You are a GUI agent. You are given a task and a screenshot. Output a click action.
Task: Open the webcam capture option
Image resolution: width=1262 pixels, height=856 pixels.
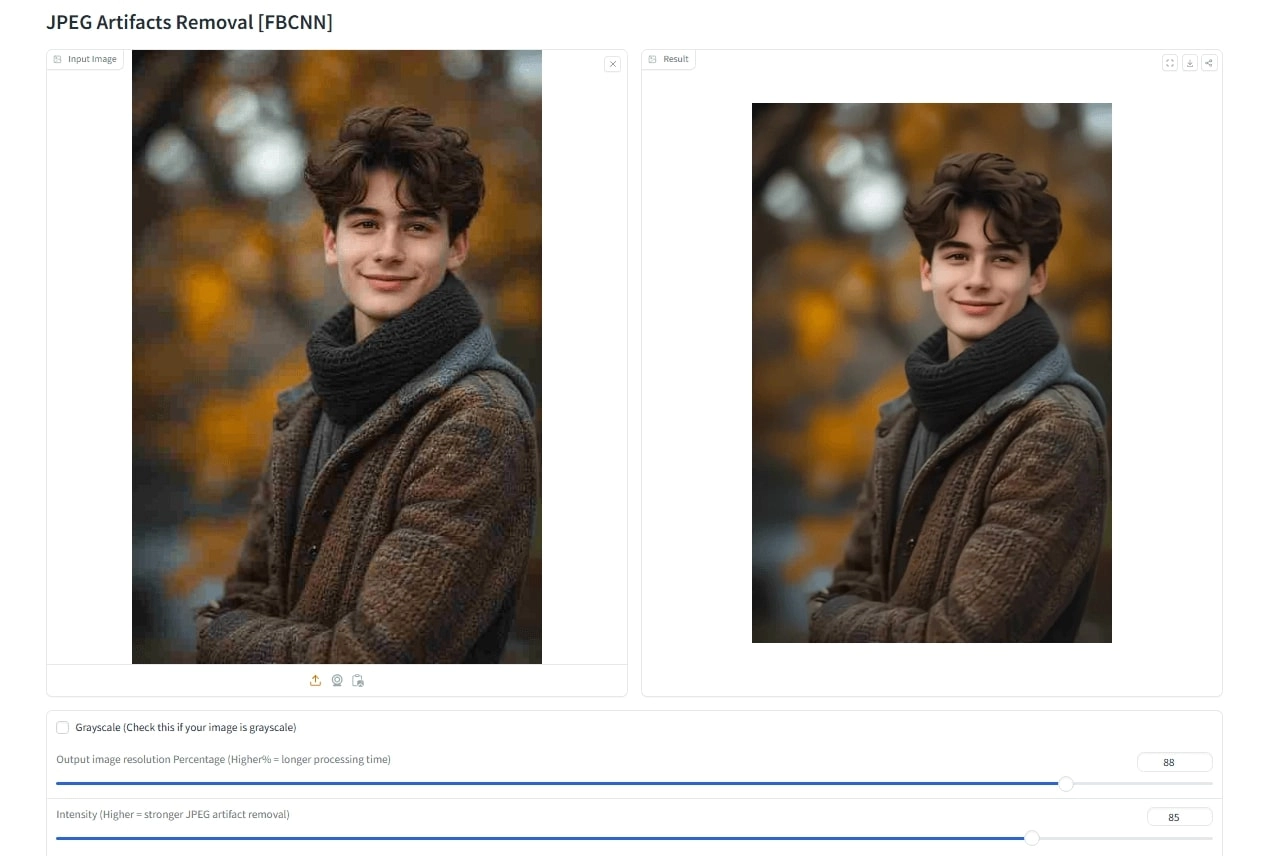pyautogui.click(x=337, y=680)
